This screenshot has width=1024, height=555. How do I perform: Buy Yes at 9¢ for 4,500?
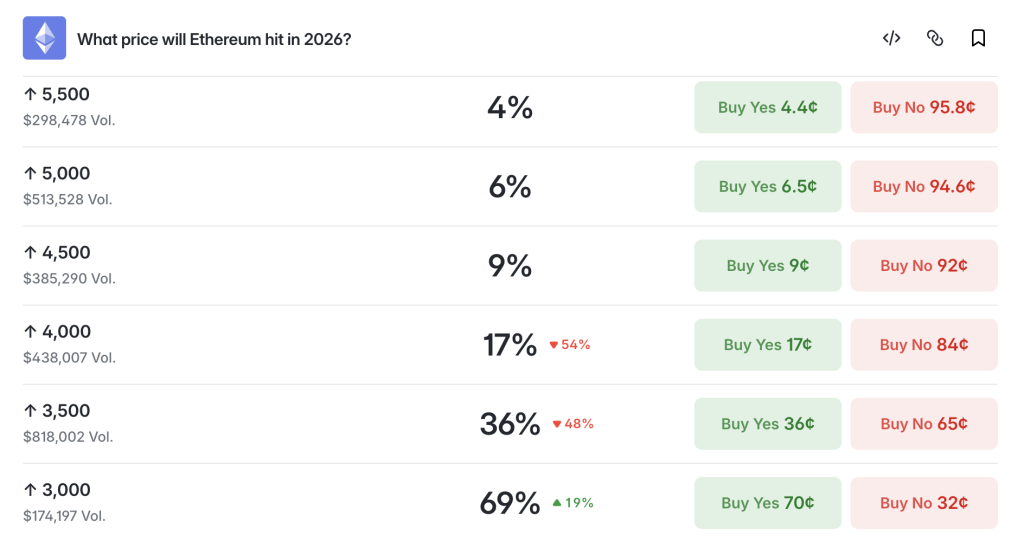(x=767, y=265)
